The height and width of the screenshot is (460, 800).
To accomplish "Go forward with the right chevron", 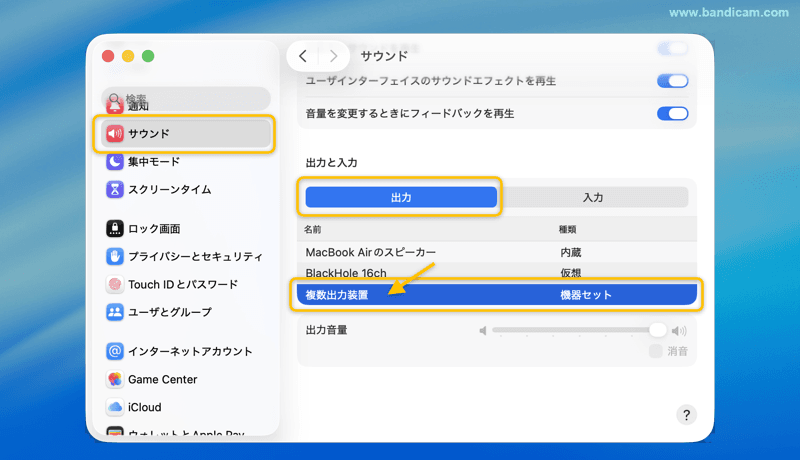I will [333, 56].
